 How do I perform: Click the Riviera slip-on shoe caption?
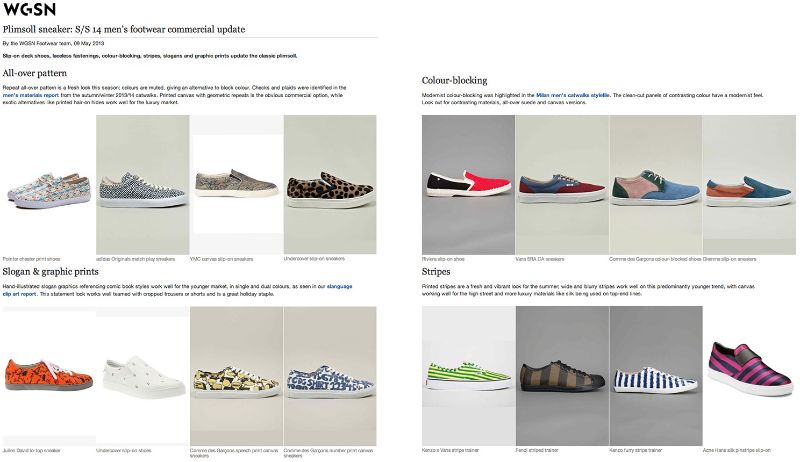(x=443, y=259)
